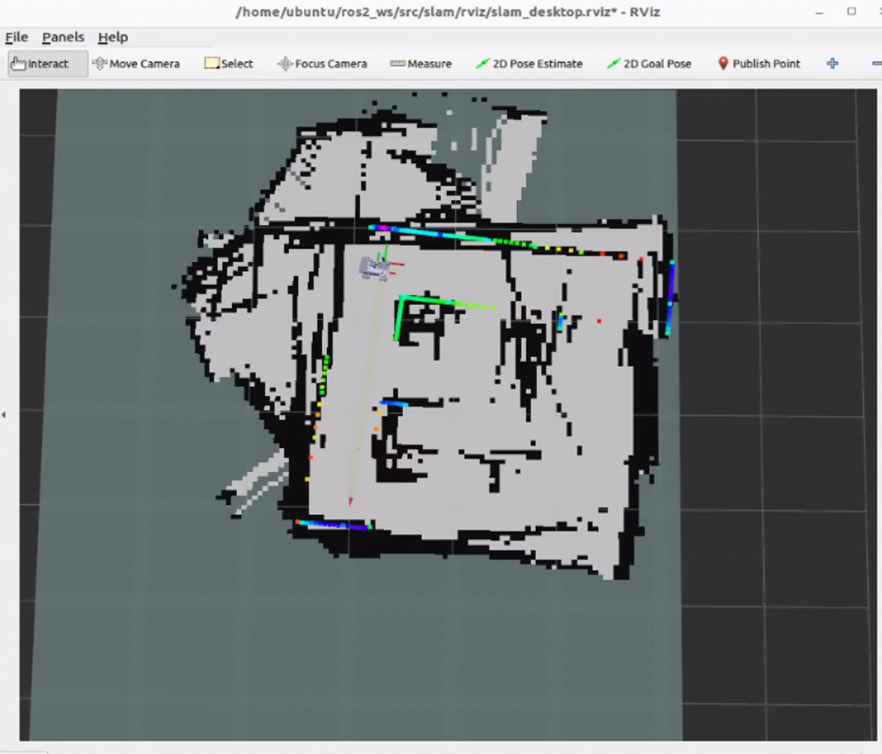Click the Publish Point tool
Screen dimensions: 882x754
(759, 64)
